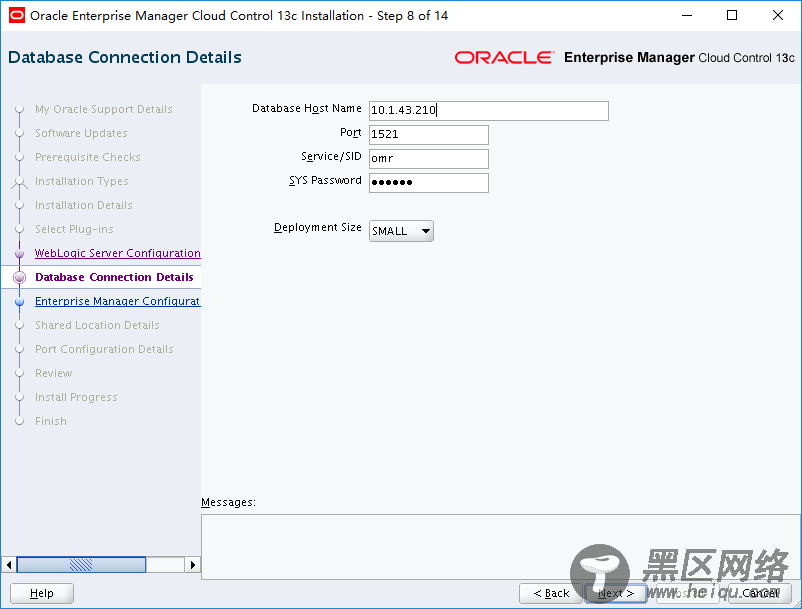Viewport: 802px width, 609px height.
Task: Click the Deployment Size label
Action: (x=318, y=227)
